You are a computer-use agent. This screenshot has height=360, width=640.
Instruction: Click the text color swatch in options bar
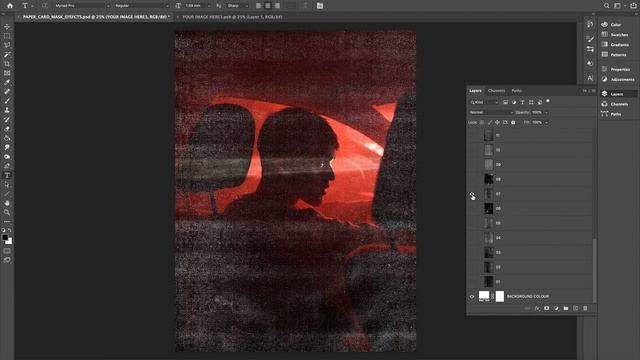coord(291,6)
